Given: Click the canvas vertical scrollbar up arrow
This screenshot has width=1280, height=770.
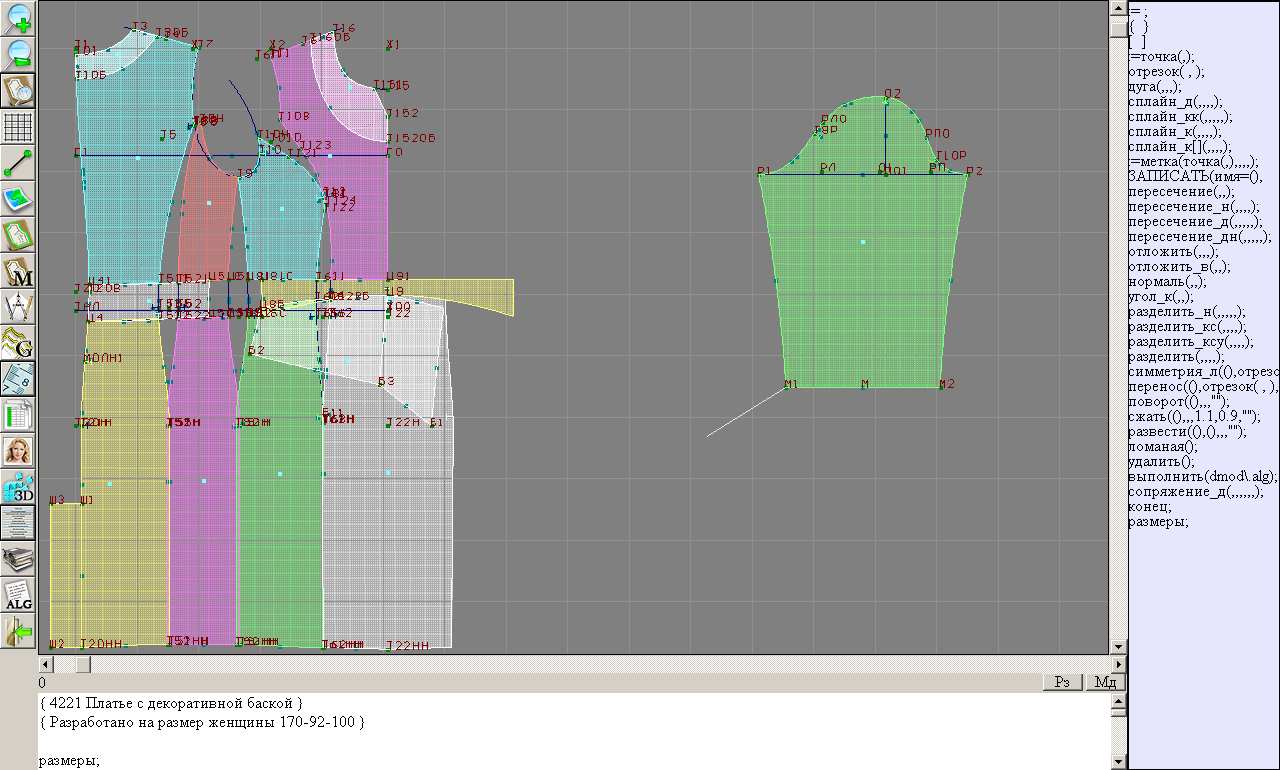Looking at the screenshot, I should [1118, 8].
